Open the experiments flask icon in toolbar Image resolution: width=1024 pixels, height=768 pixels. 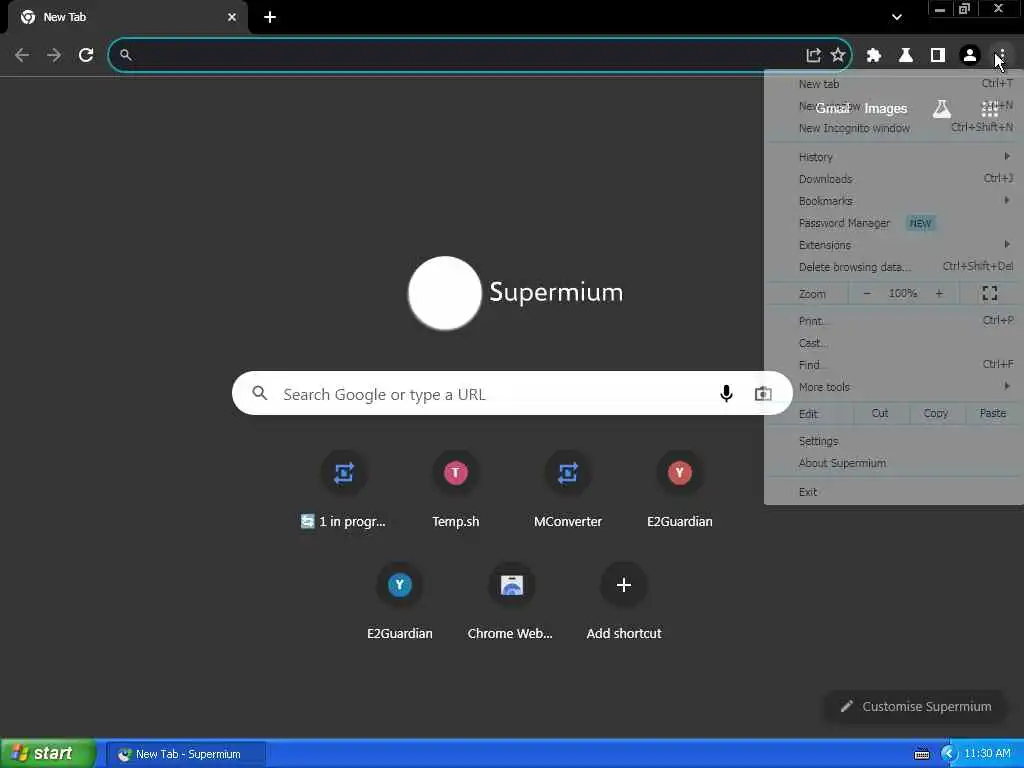point(906,56)
